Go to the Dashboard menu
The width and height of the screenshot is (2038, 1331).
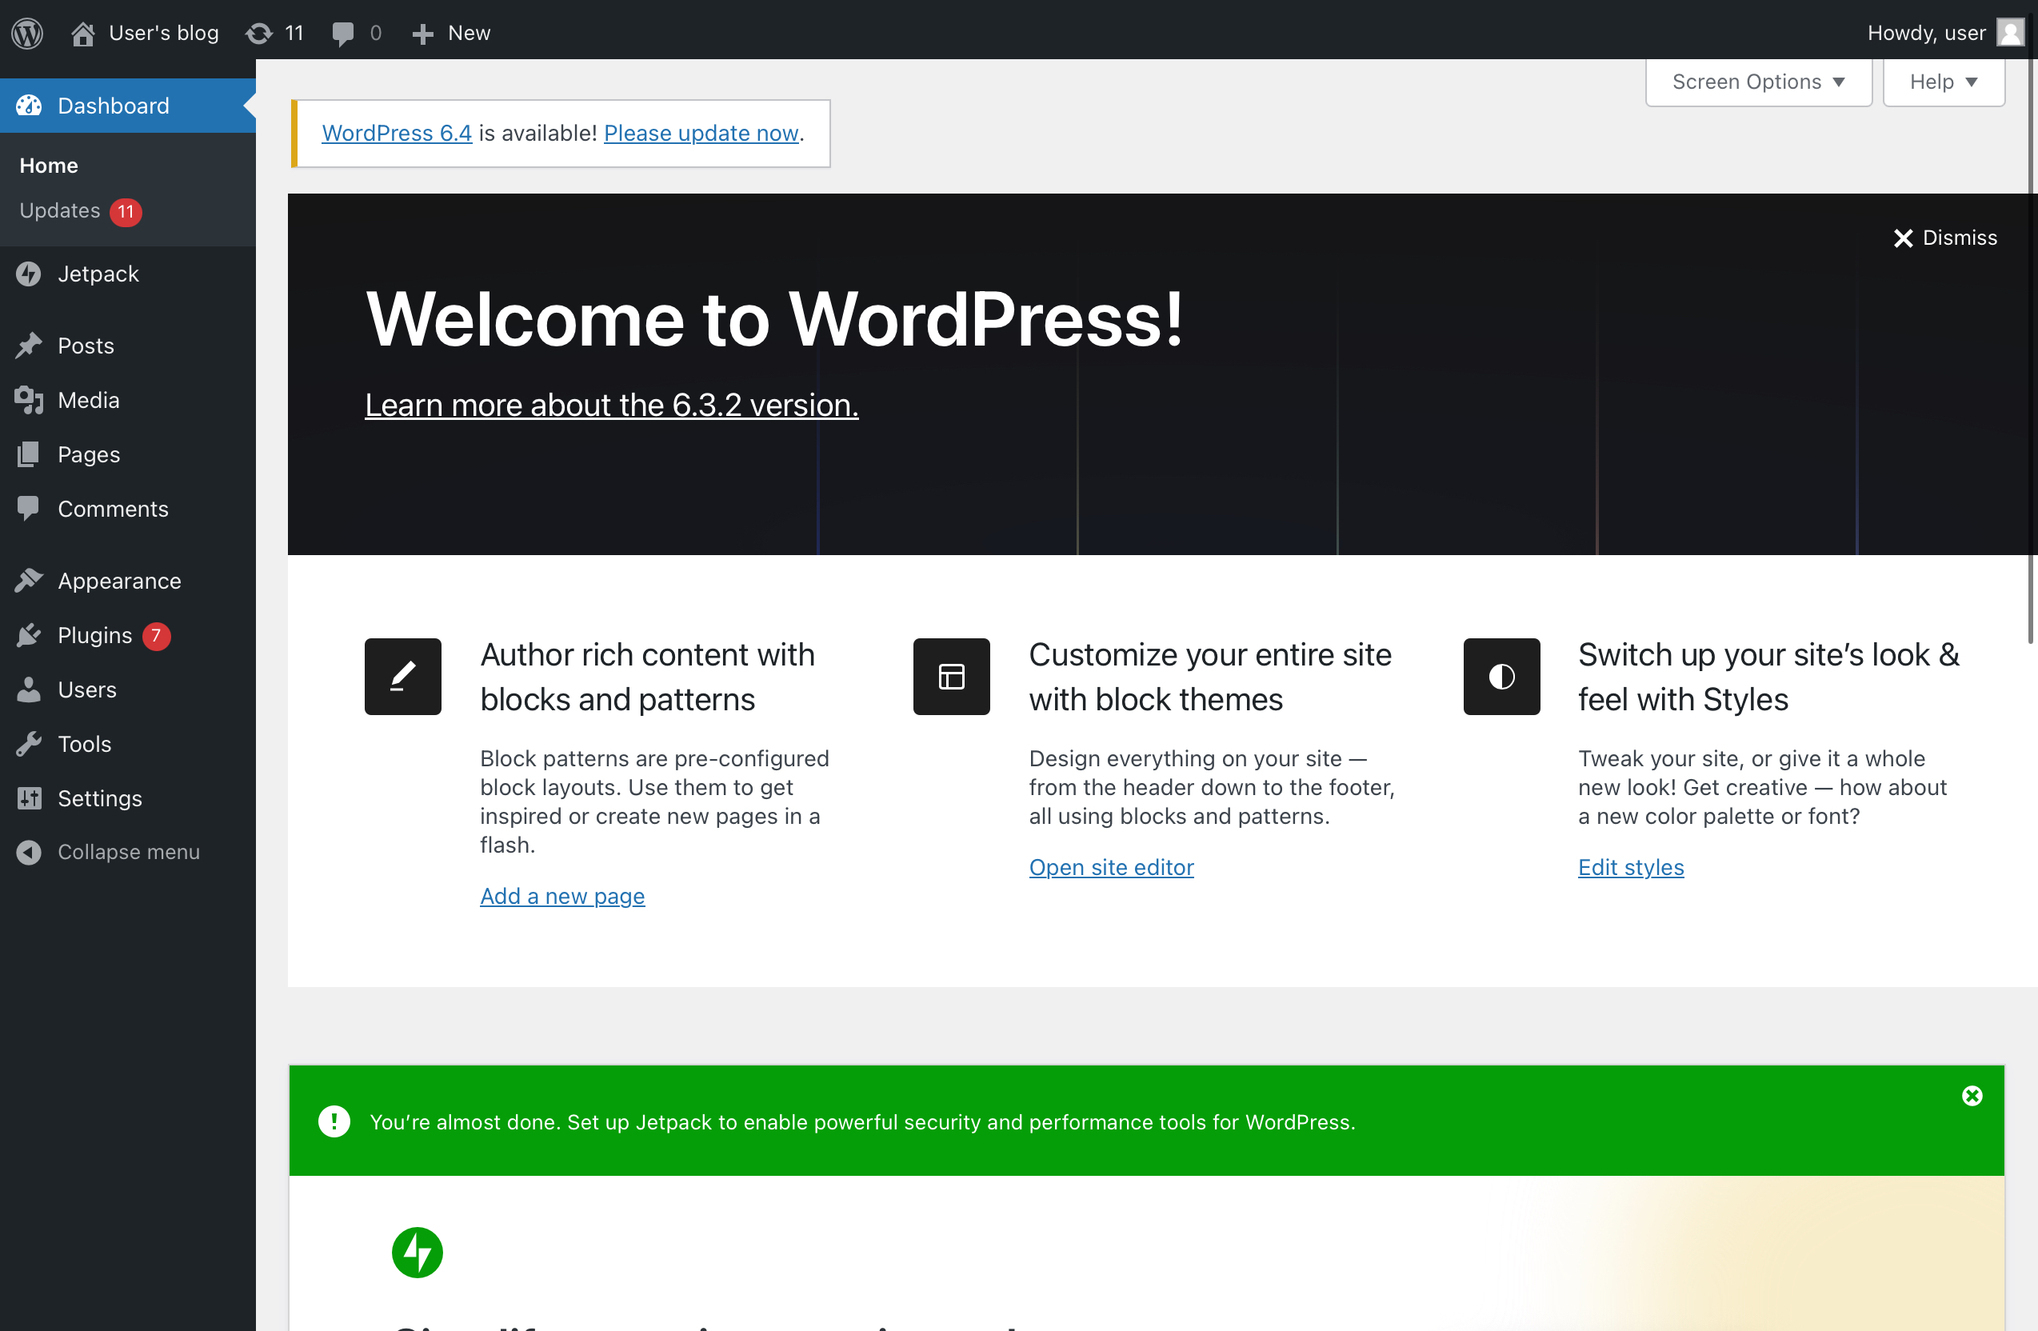click(x=128, y=105)
